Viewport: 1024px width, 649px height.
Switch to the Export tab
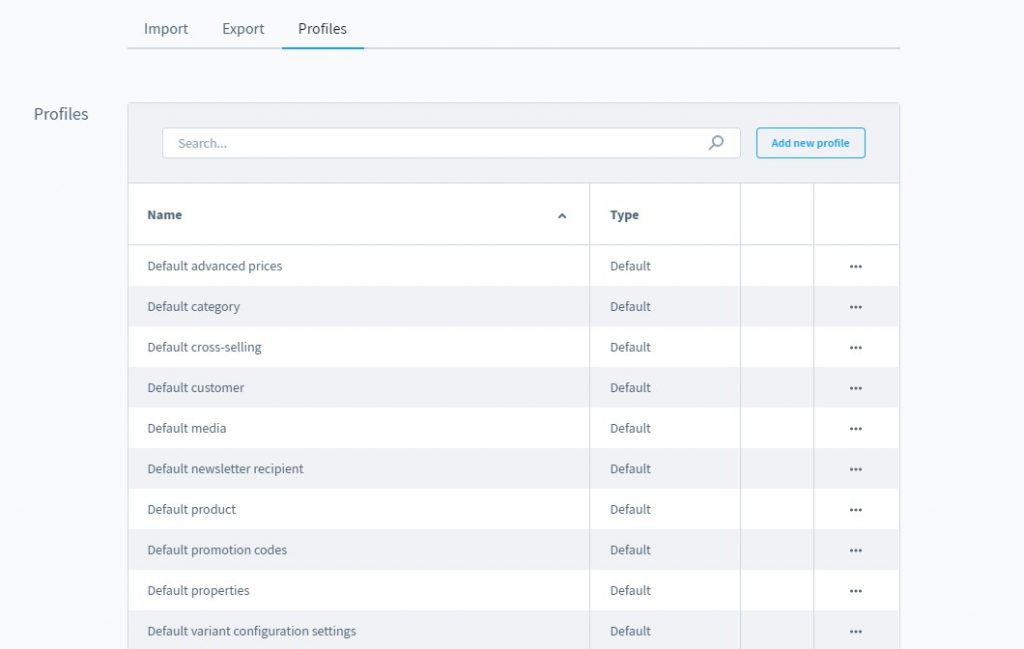[x=242, y=29]
